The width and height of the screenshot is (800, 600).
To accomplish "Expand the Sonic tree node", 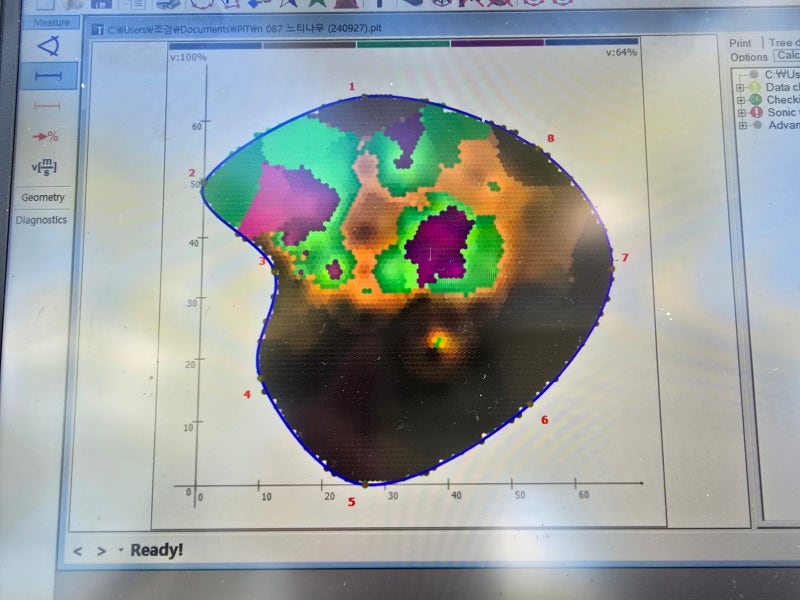I will [742, 113].
